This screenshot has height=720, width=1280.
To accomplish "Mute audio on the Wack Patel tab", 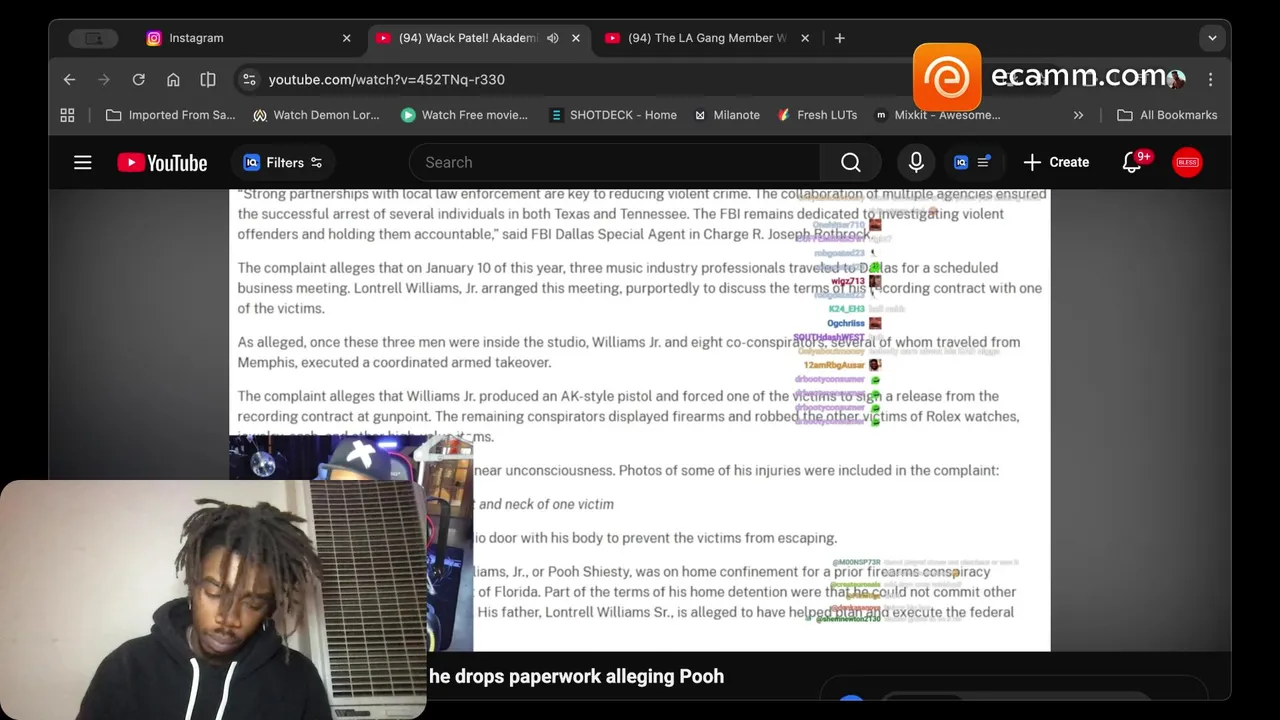I will (553, 38).
